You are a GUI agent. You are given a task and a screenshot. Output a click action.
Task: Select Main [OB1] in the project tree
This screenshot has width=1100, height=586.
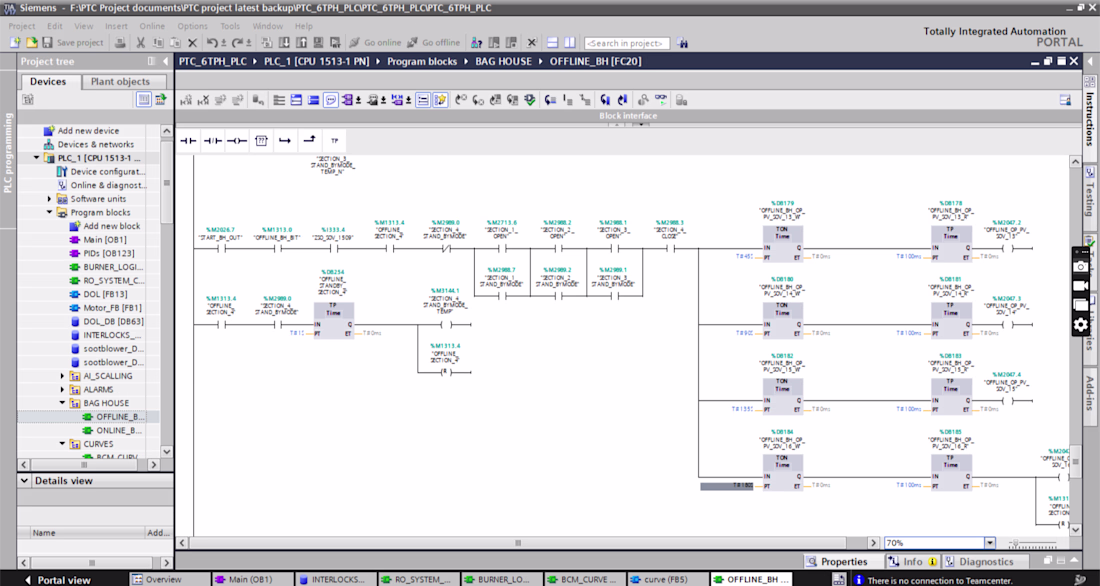coord(105,240)
